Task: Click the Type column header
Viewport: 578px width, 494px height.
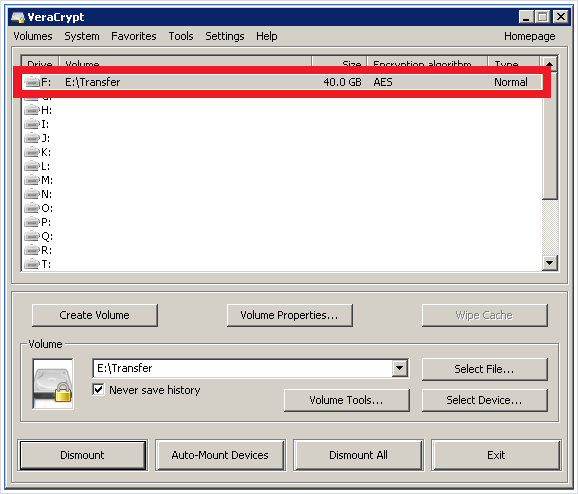Action: click(514, 63)
